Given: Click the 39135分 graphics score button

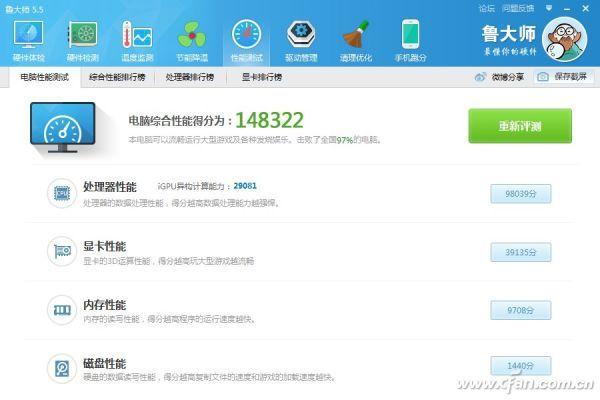Looking at the screenshot, I should [x=521, y=252].
